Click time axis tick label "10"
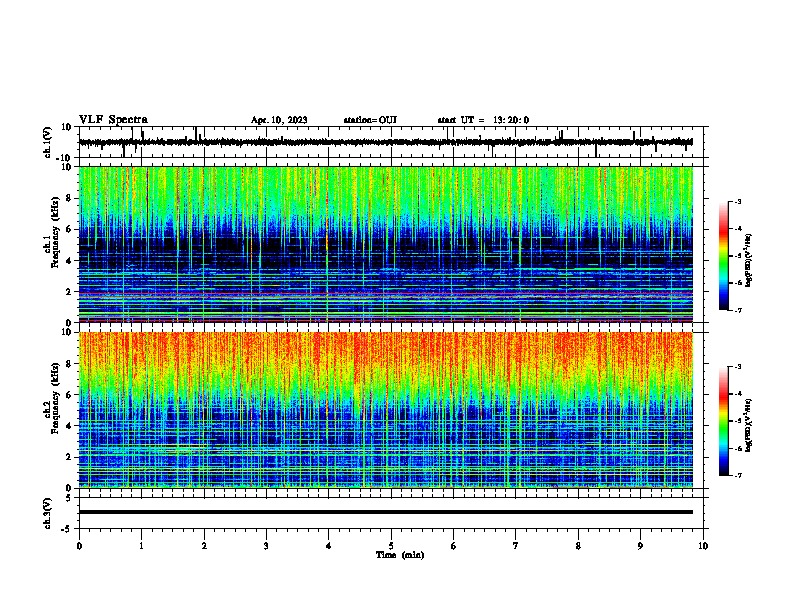 point(703,546)
